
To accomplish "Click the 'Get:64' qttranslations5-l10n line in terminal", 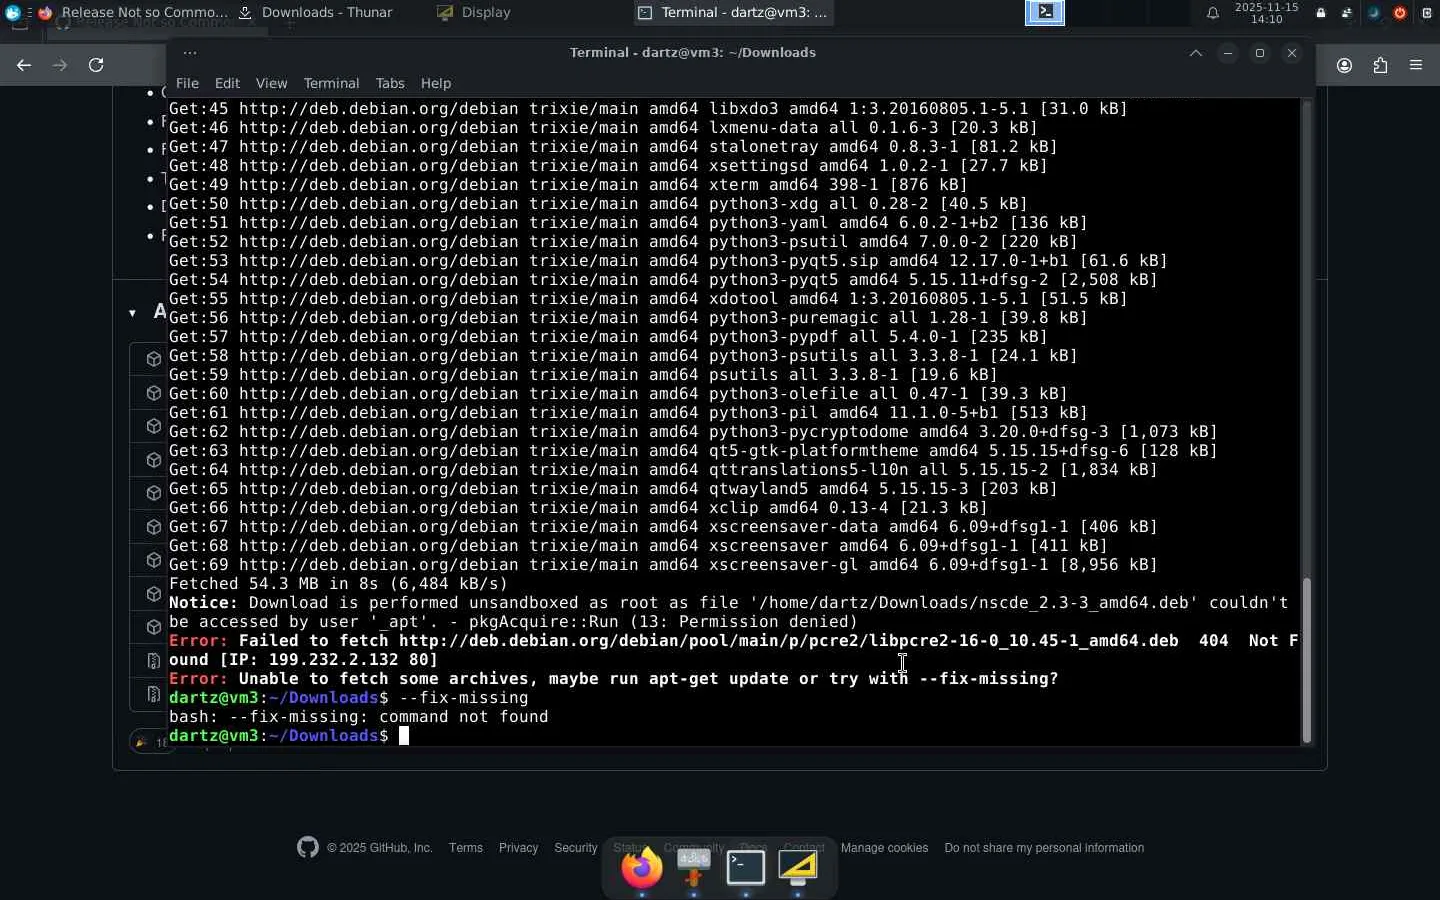I will click(663, 470).
